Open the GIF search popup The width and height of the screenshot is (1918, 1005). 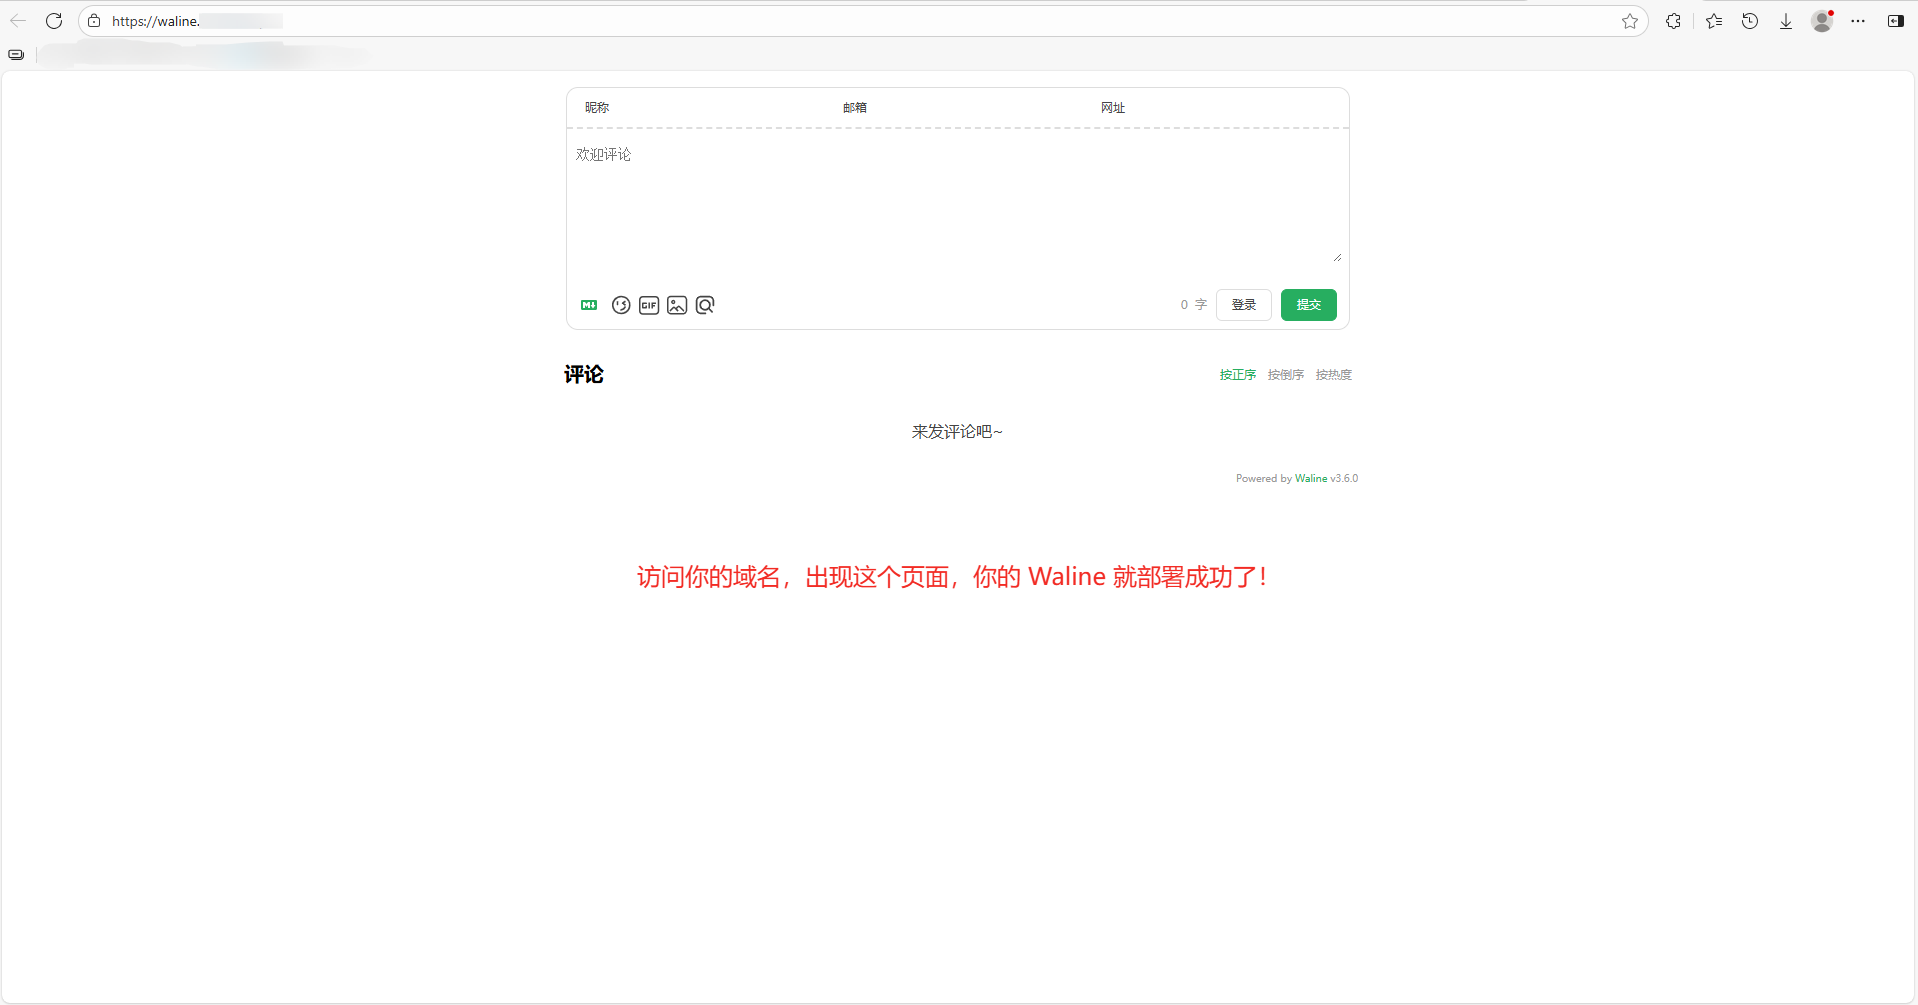(x=649, y=305)
